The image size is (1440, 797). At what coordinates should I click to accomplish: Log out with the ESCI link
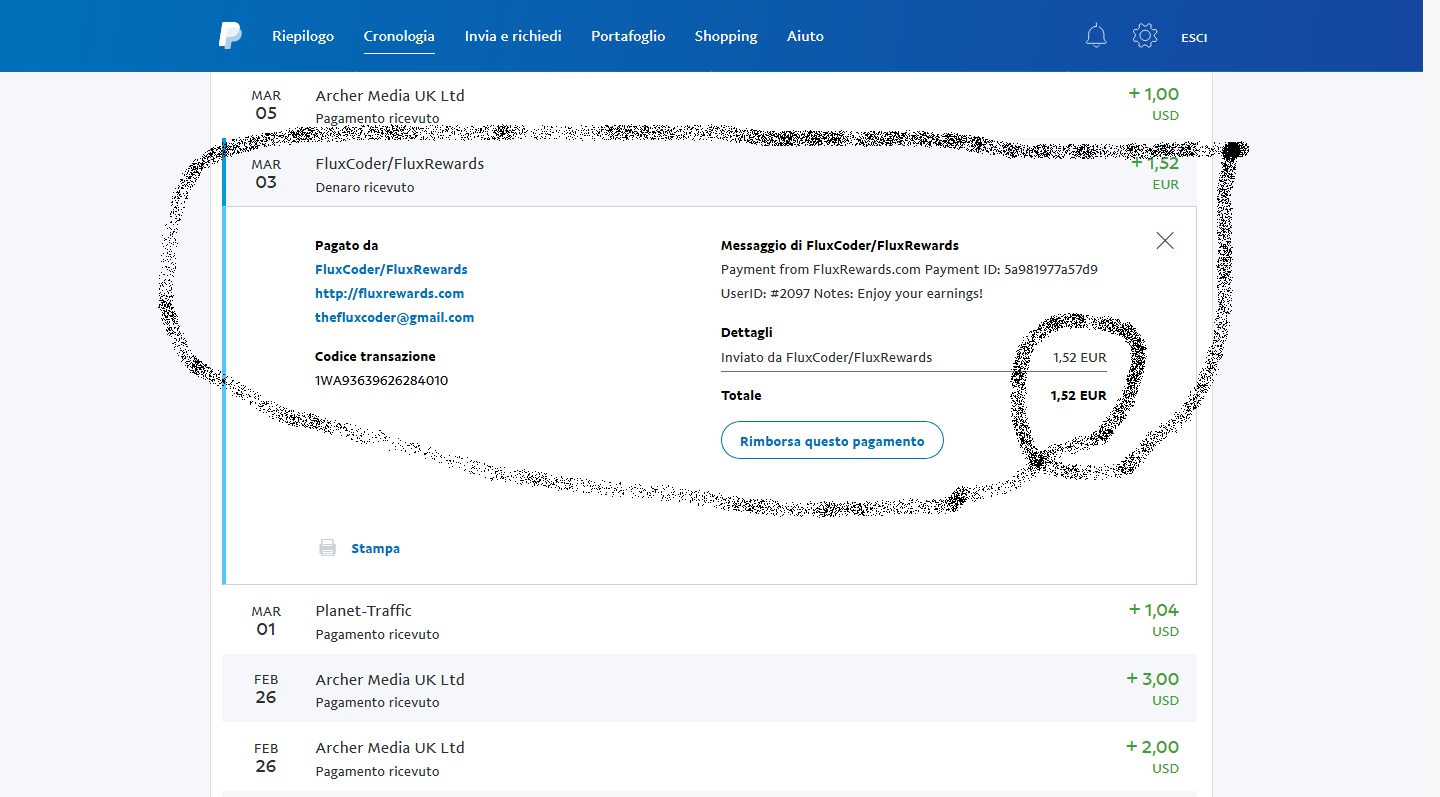(1194, 38)
